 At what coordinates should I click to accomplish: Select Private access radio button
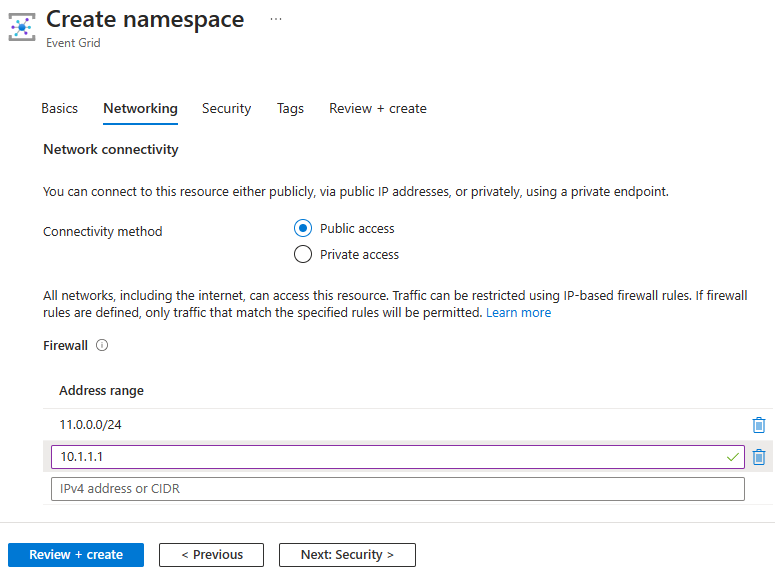click(x=303, y=255)
